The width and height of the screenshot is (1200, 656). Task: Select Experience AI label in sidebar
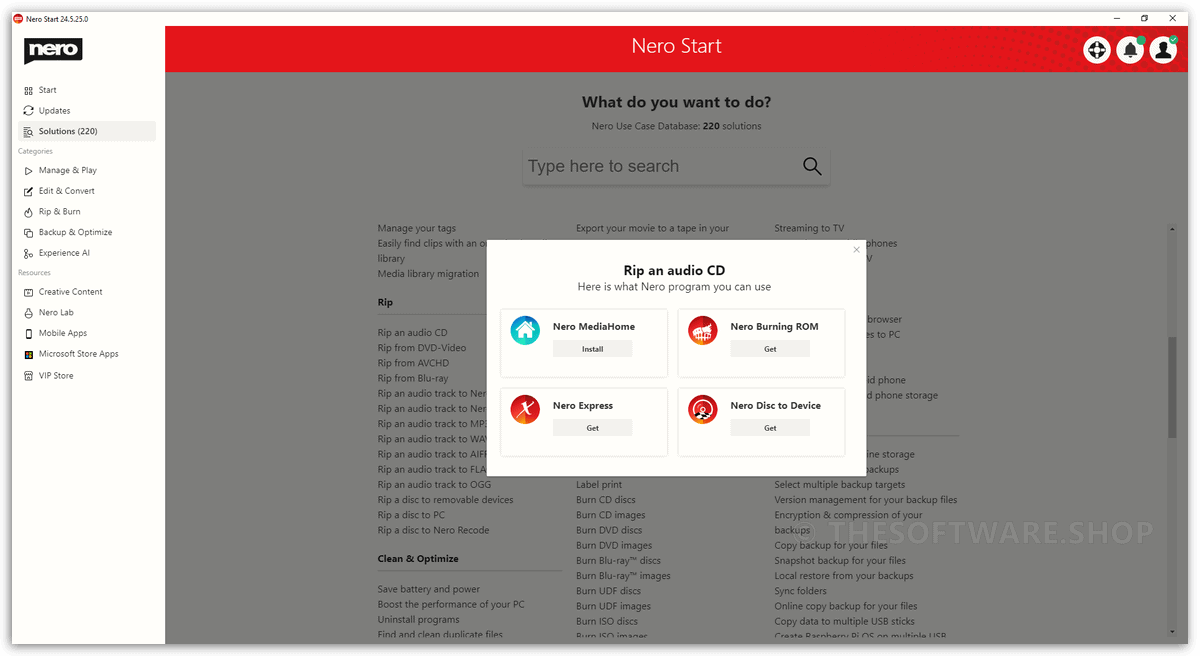click(65, 254)
